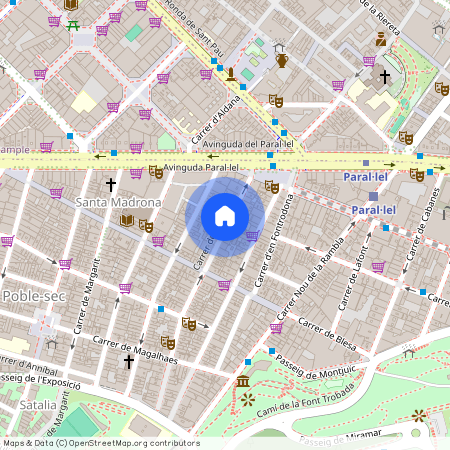Select the museum icon near Passeig de Montjuïc
450x450 pixels.
click(x=243, y=381)
